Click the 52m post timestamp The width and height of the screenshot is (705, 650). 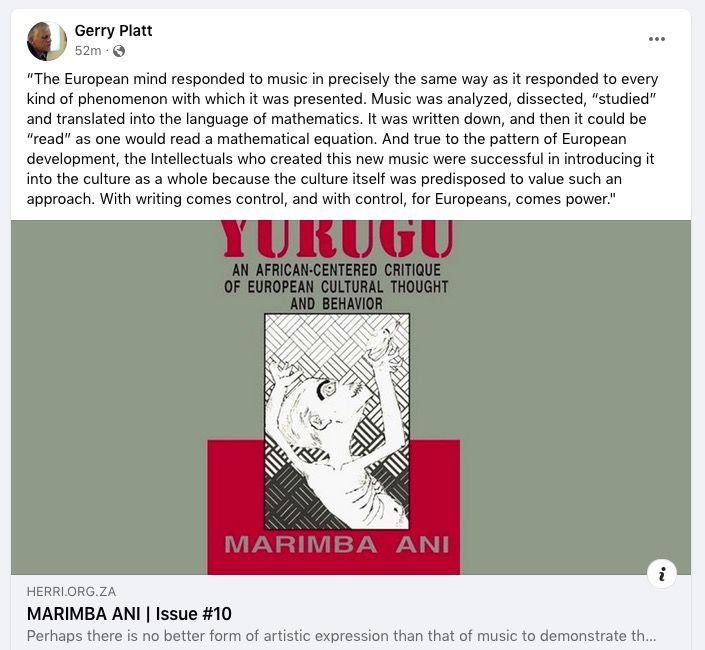pos(88,51)
